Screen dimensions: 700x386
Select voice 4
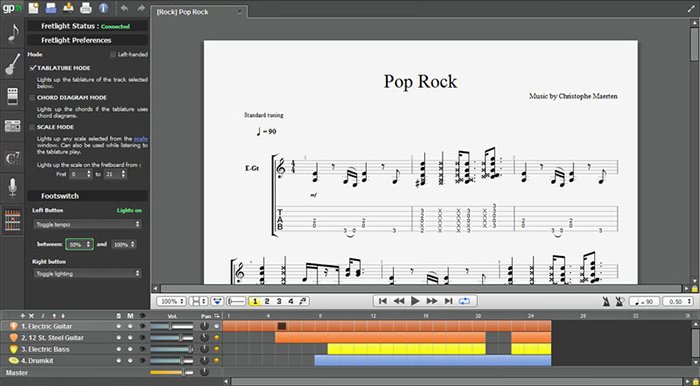(291, 301)
